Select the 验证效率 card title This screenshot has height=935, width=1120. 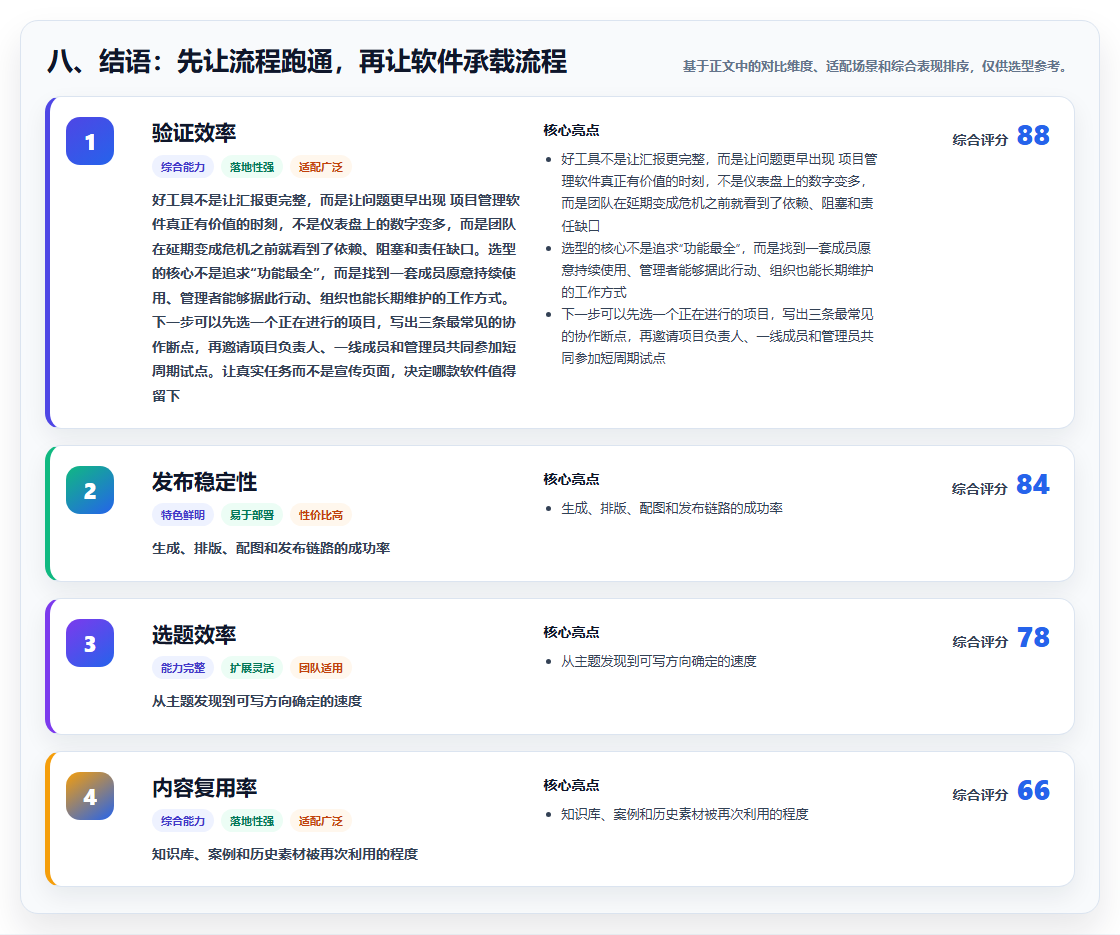(194, 133)
